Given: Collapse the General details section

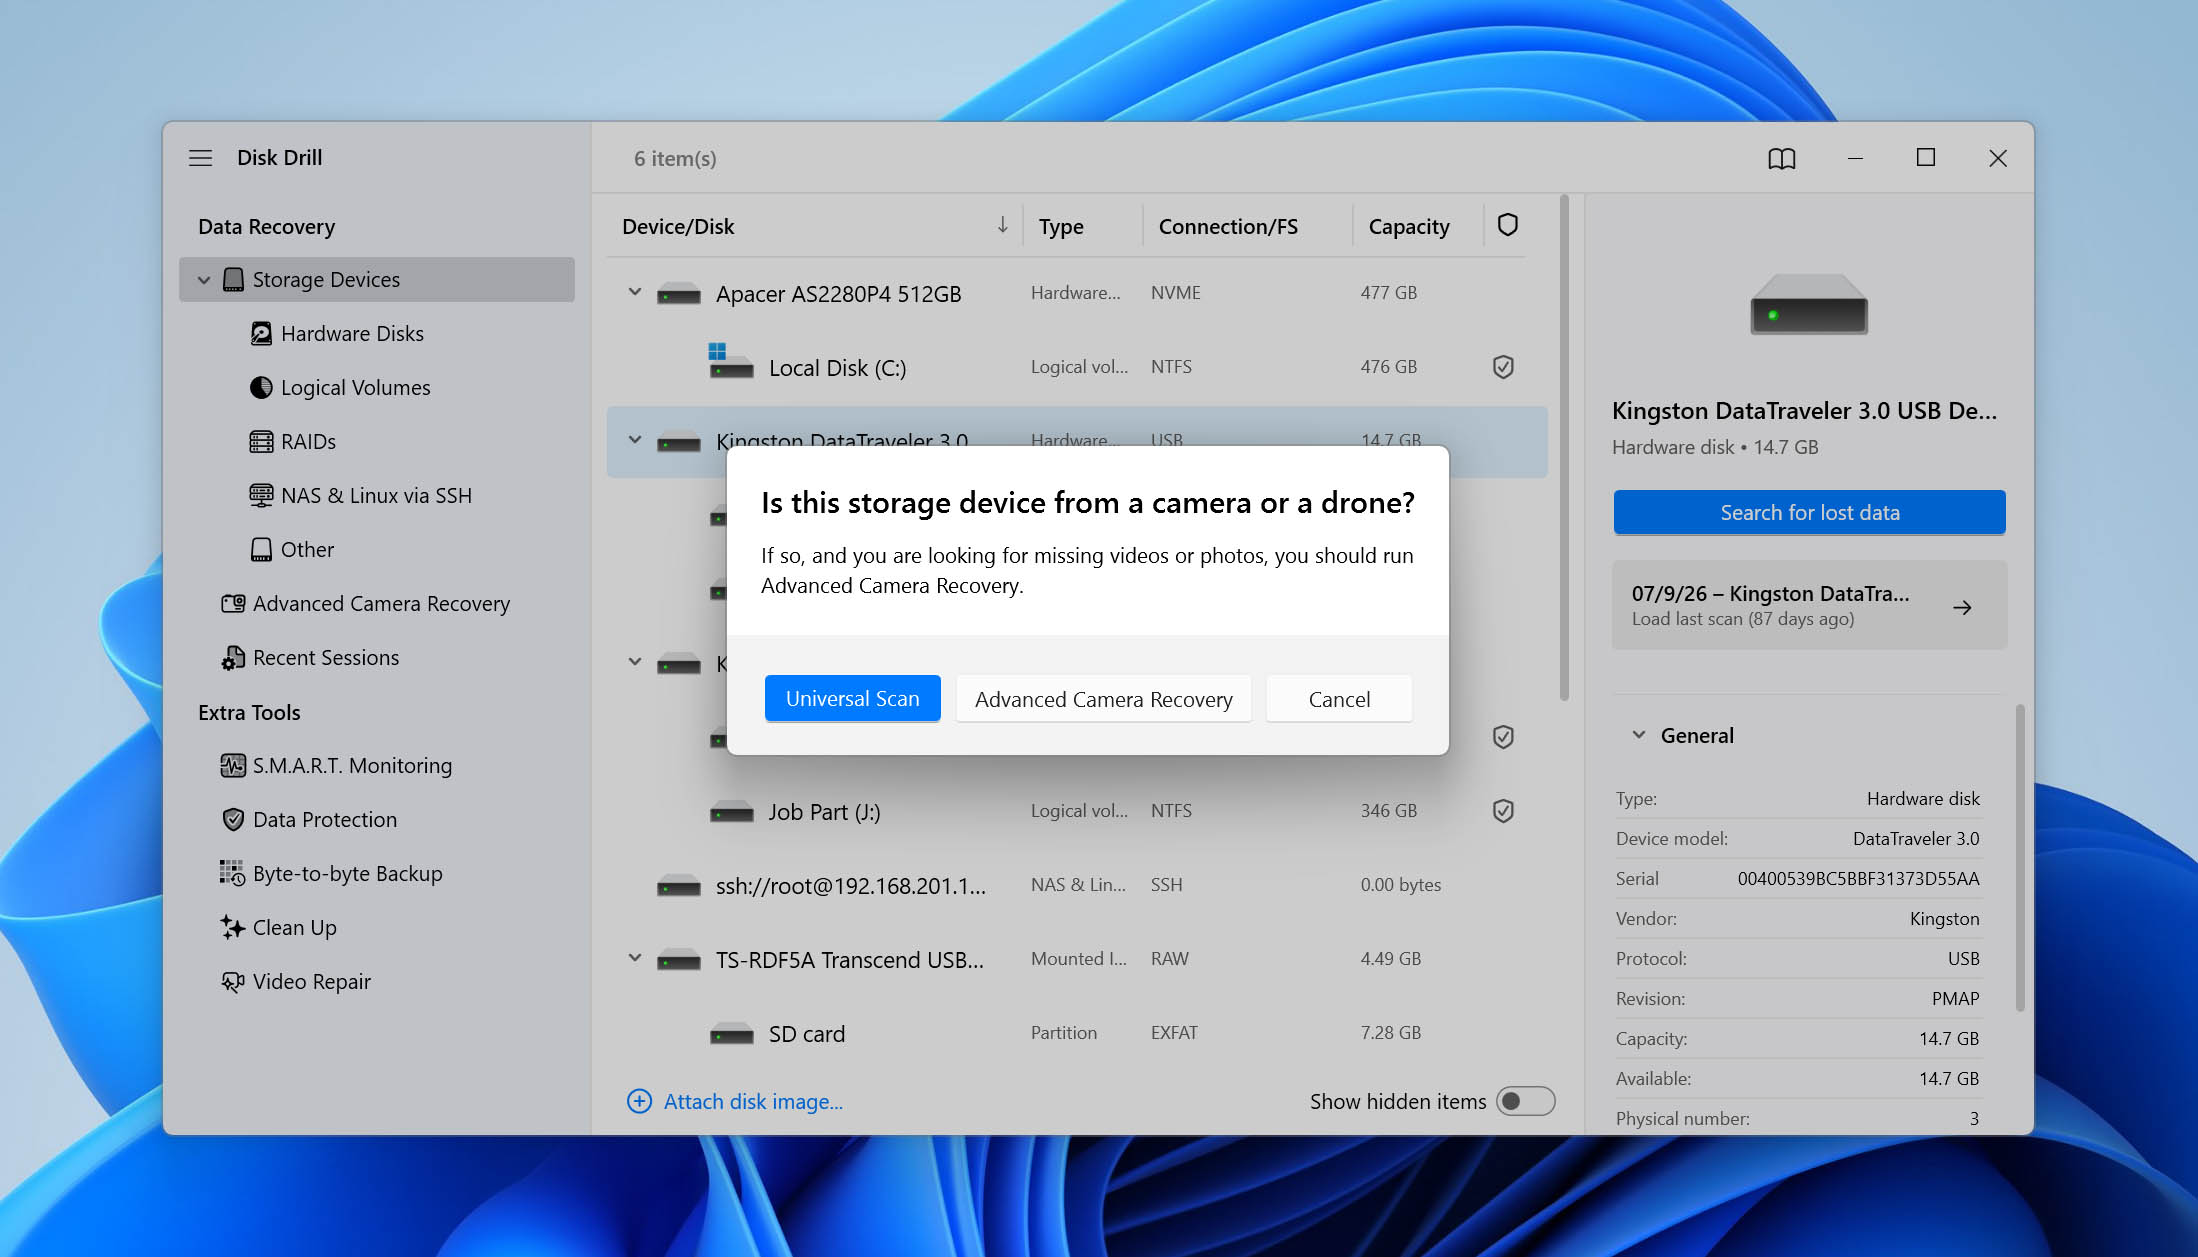Looking at the screenshot, I should 1639,735.
